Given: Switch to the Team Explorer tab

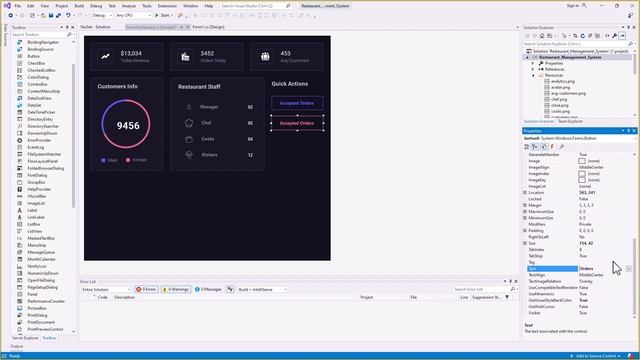Looking at the screenshot, I should (x=570, y=121).
